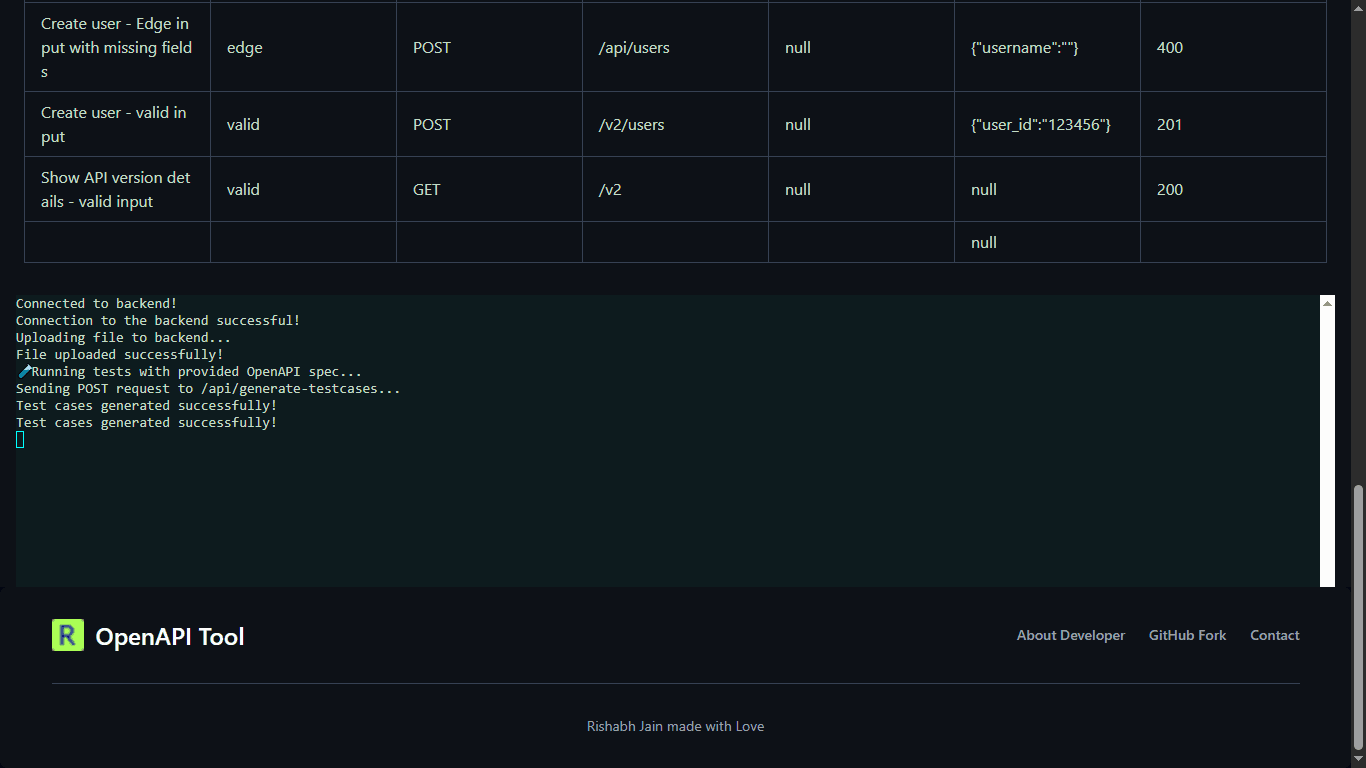
Task: Select the 201 status code cell
Action: point(1233,124)
